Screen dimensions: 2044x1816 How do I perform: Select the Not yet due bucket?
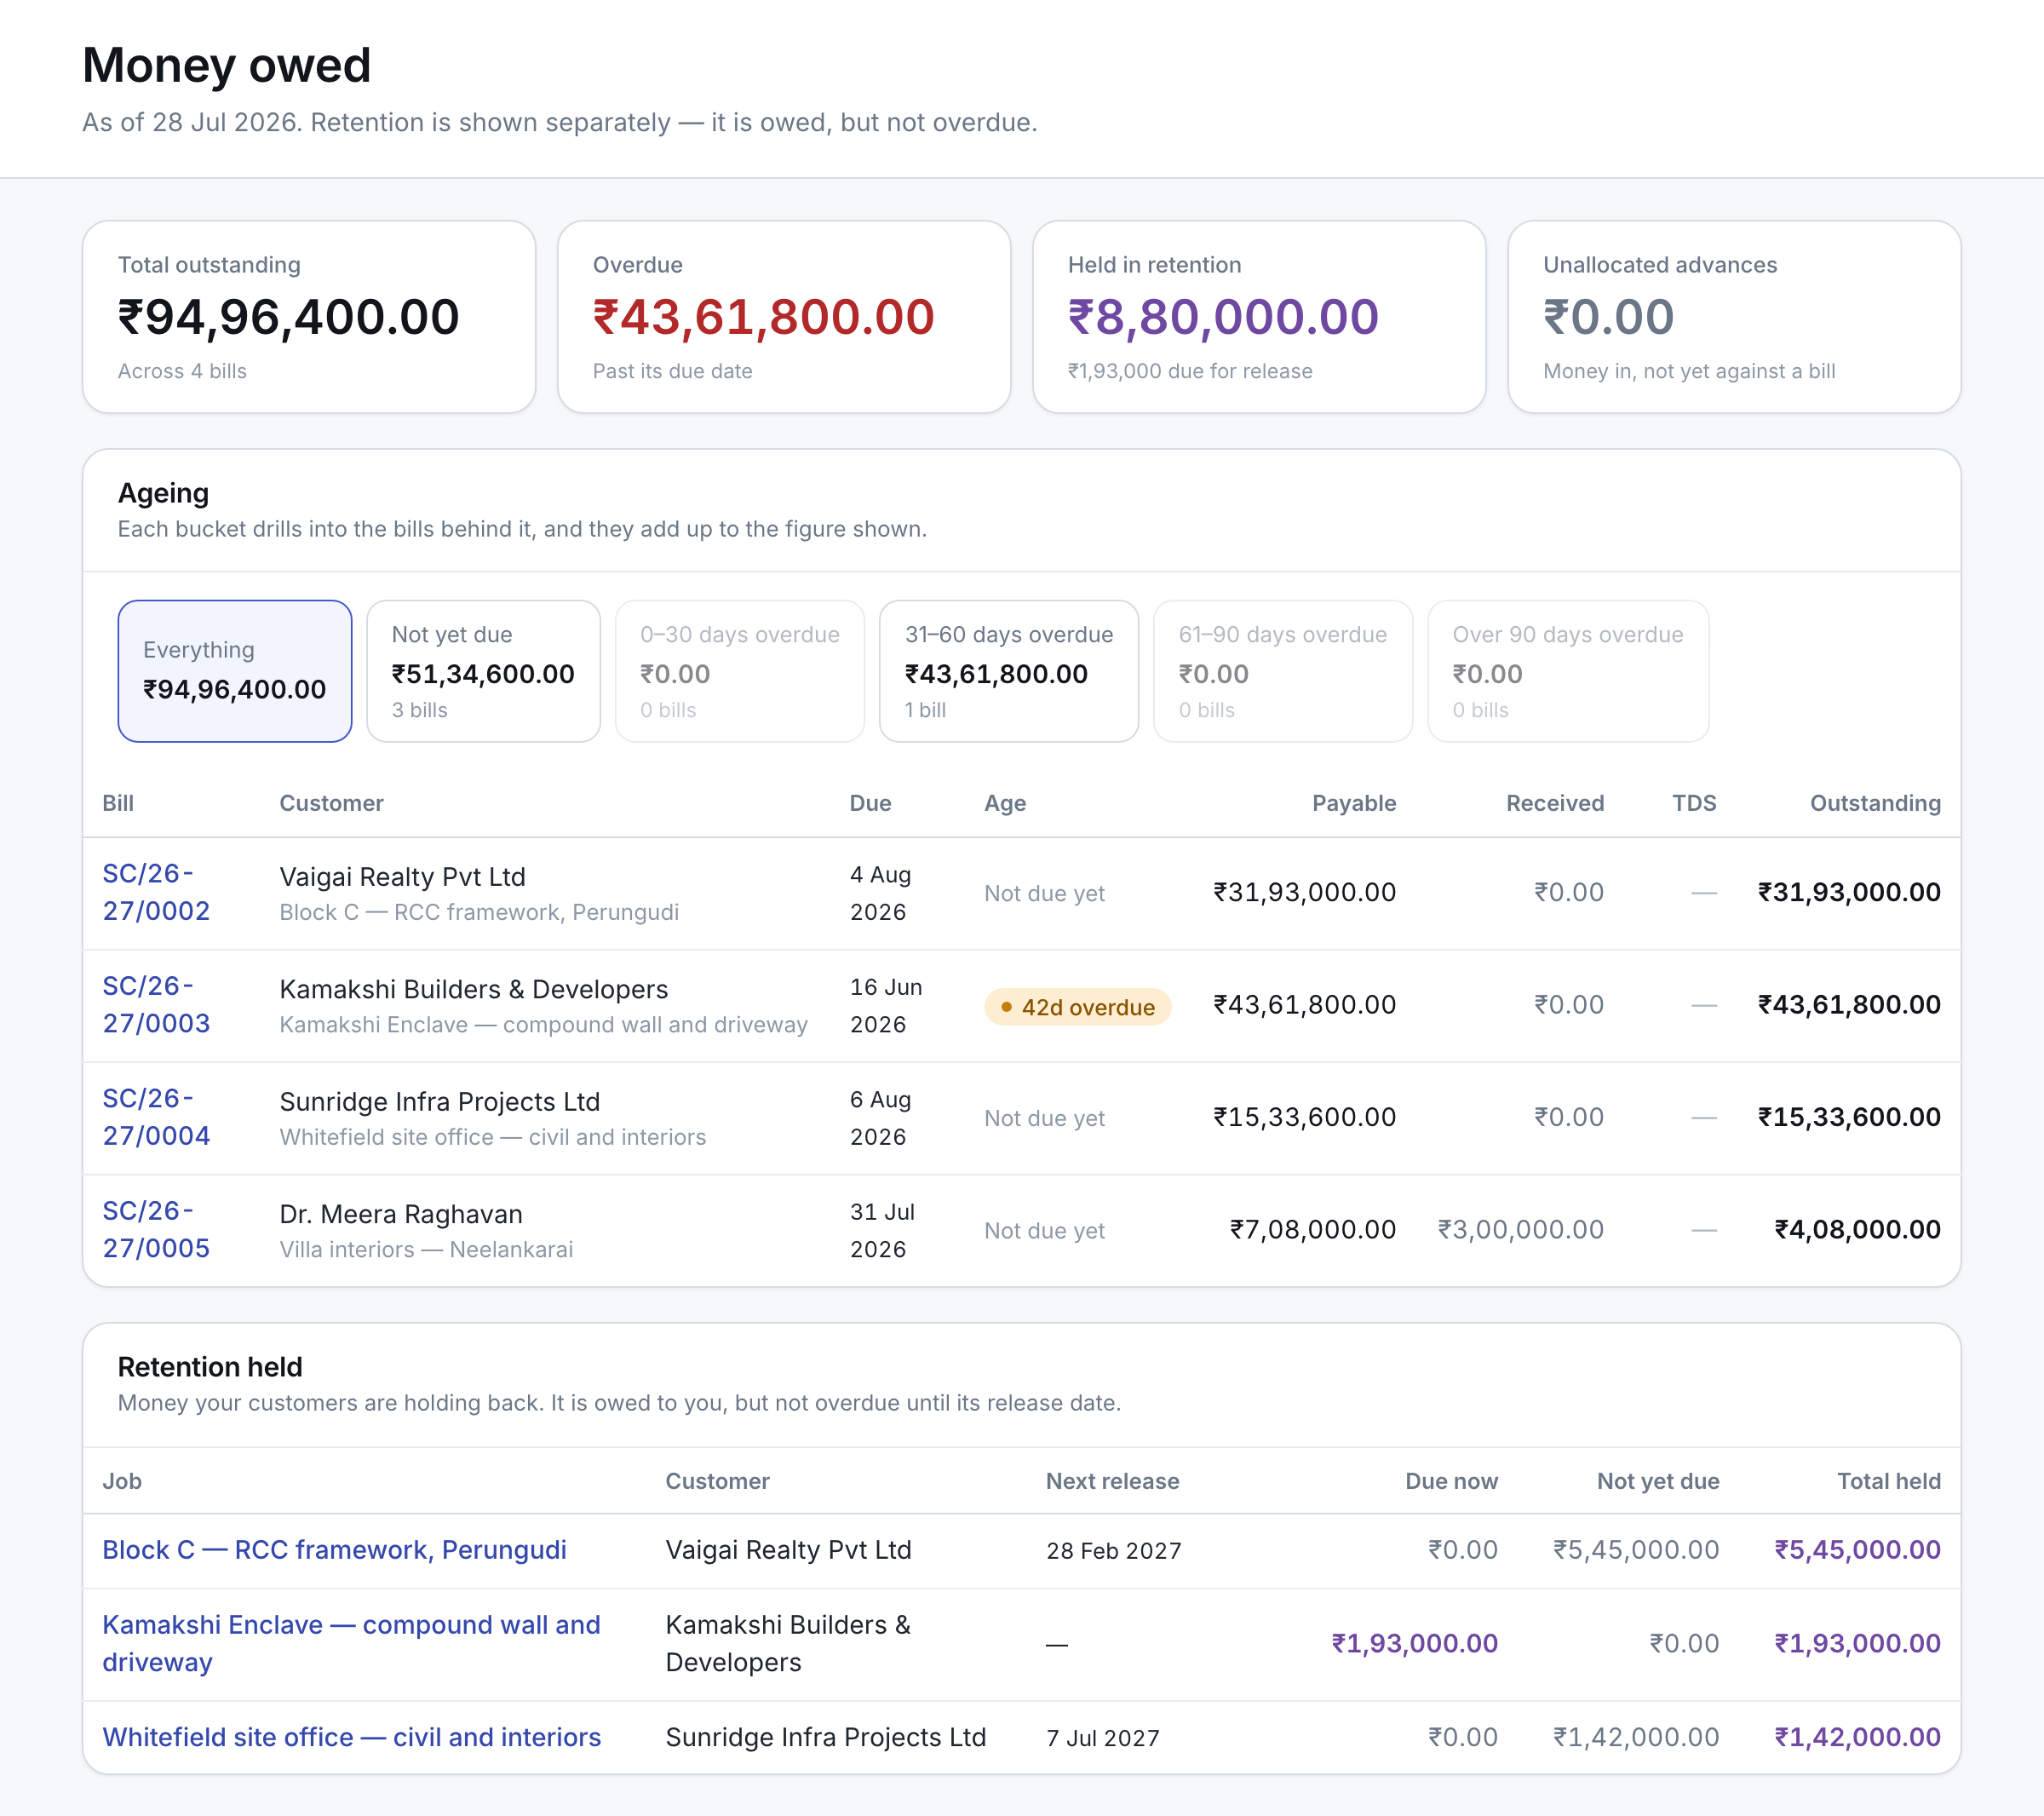(483, 671)
